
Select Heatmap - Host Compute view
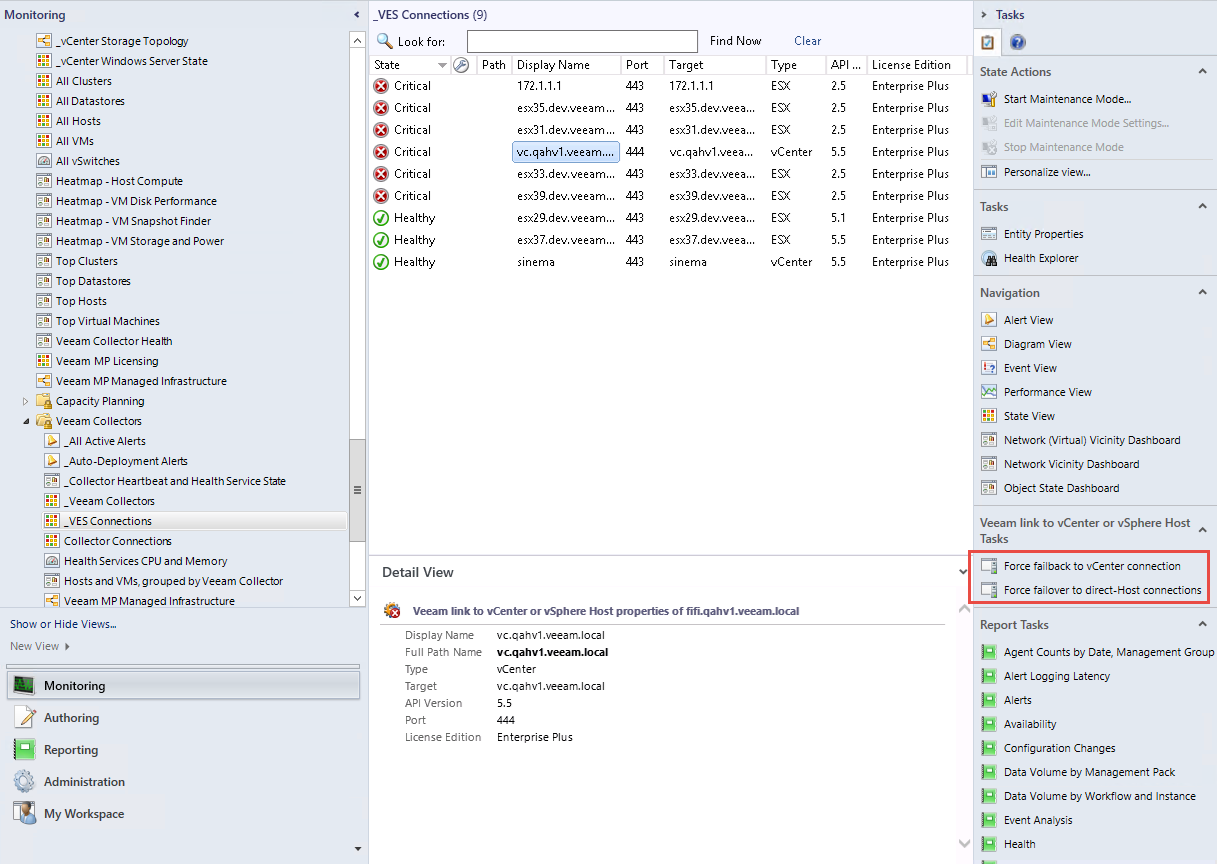119,181
